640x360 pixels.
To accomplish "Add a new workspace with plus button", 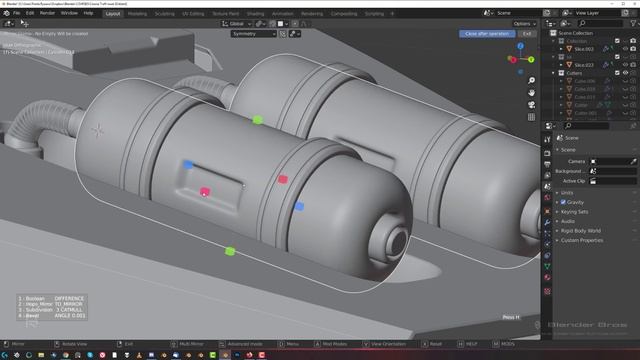I will click(x=392, y=13).
